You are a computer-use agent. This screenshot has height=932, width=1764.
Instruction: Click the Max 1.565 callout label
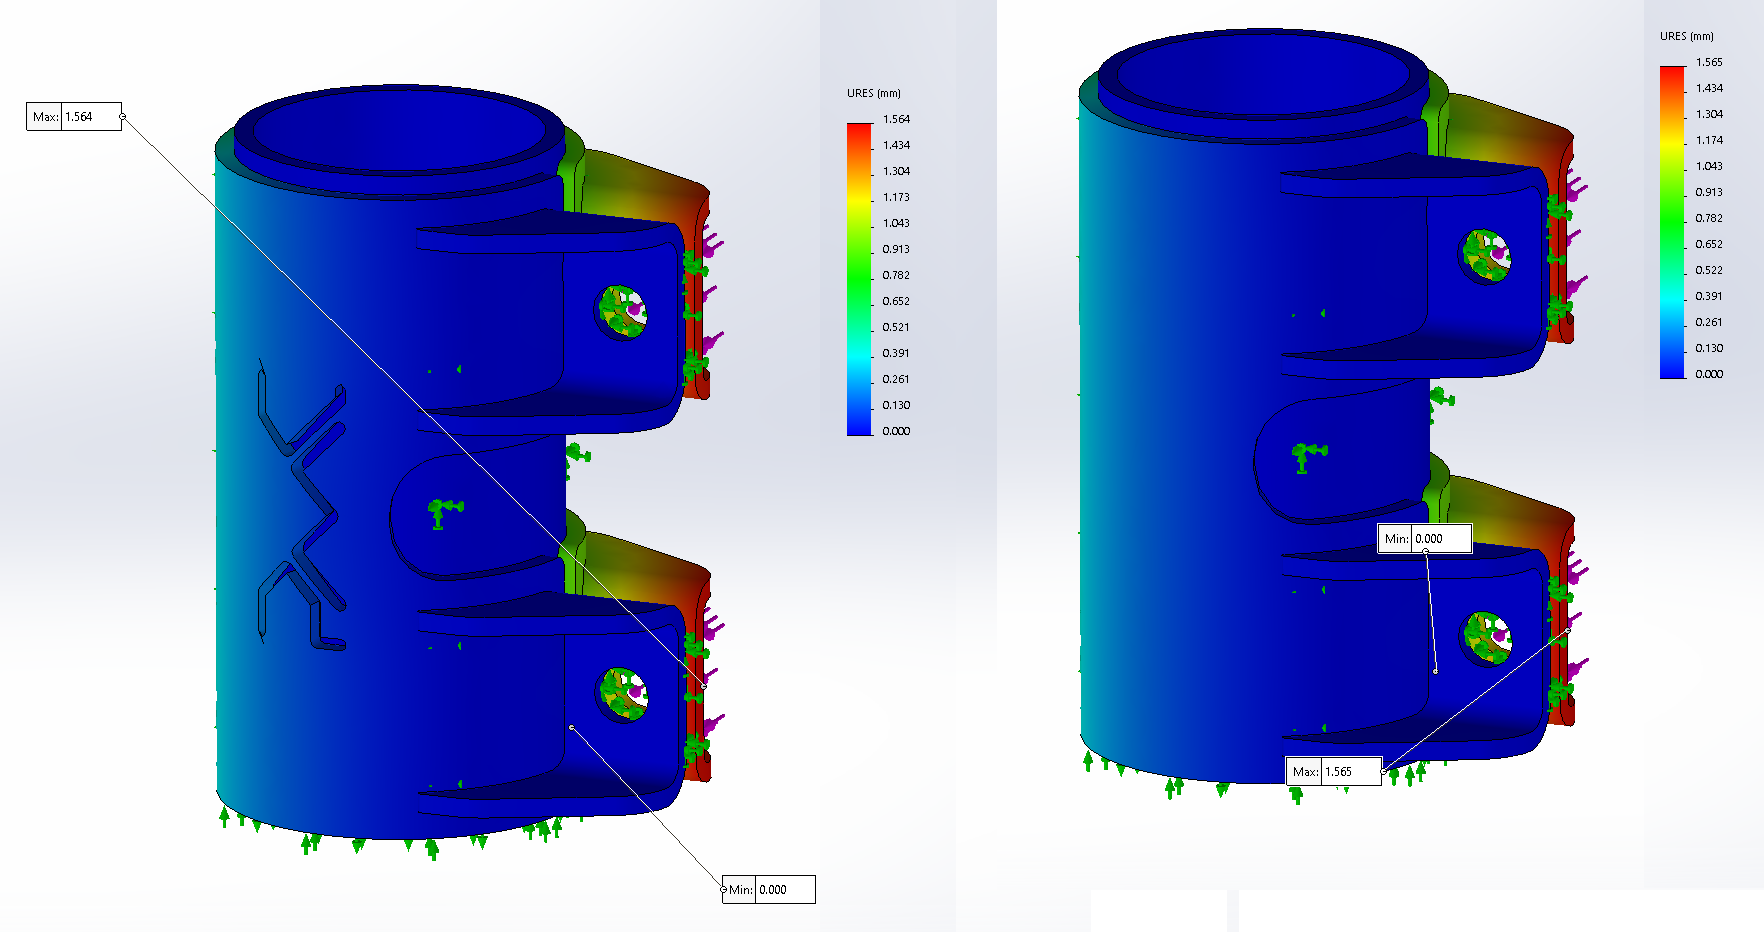pos(1333,772)
